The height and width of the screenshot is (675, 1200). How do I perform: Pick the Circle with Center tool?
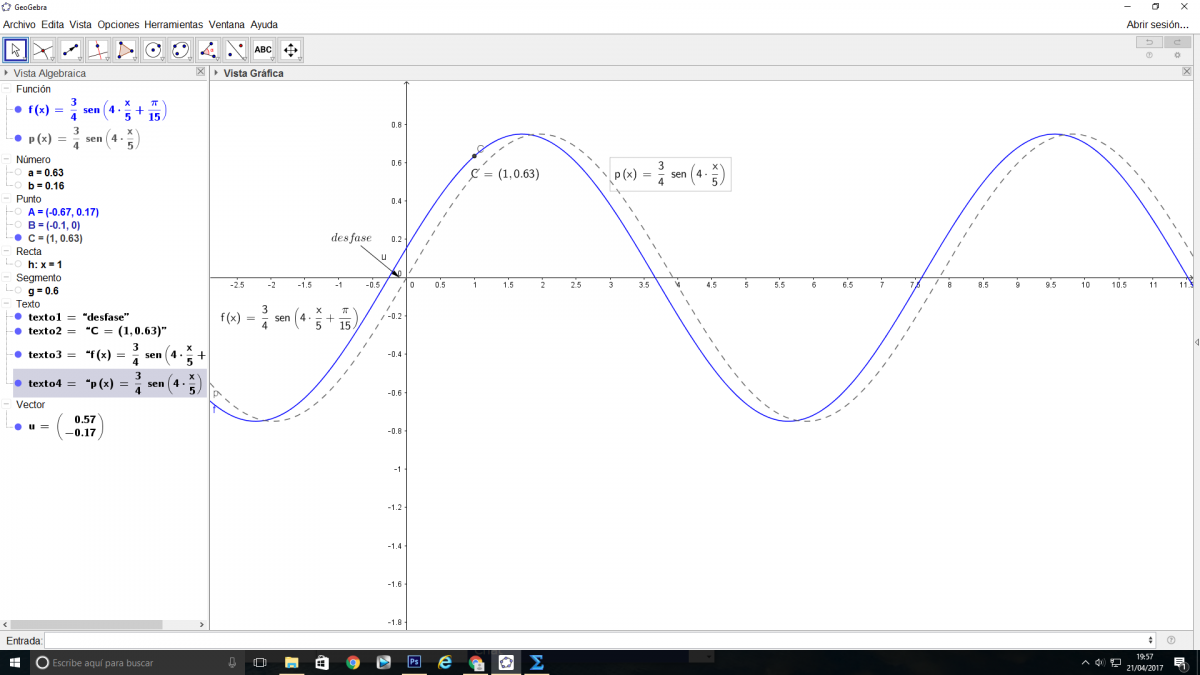click(153, 49)
